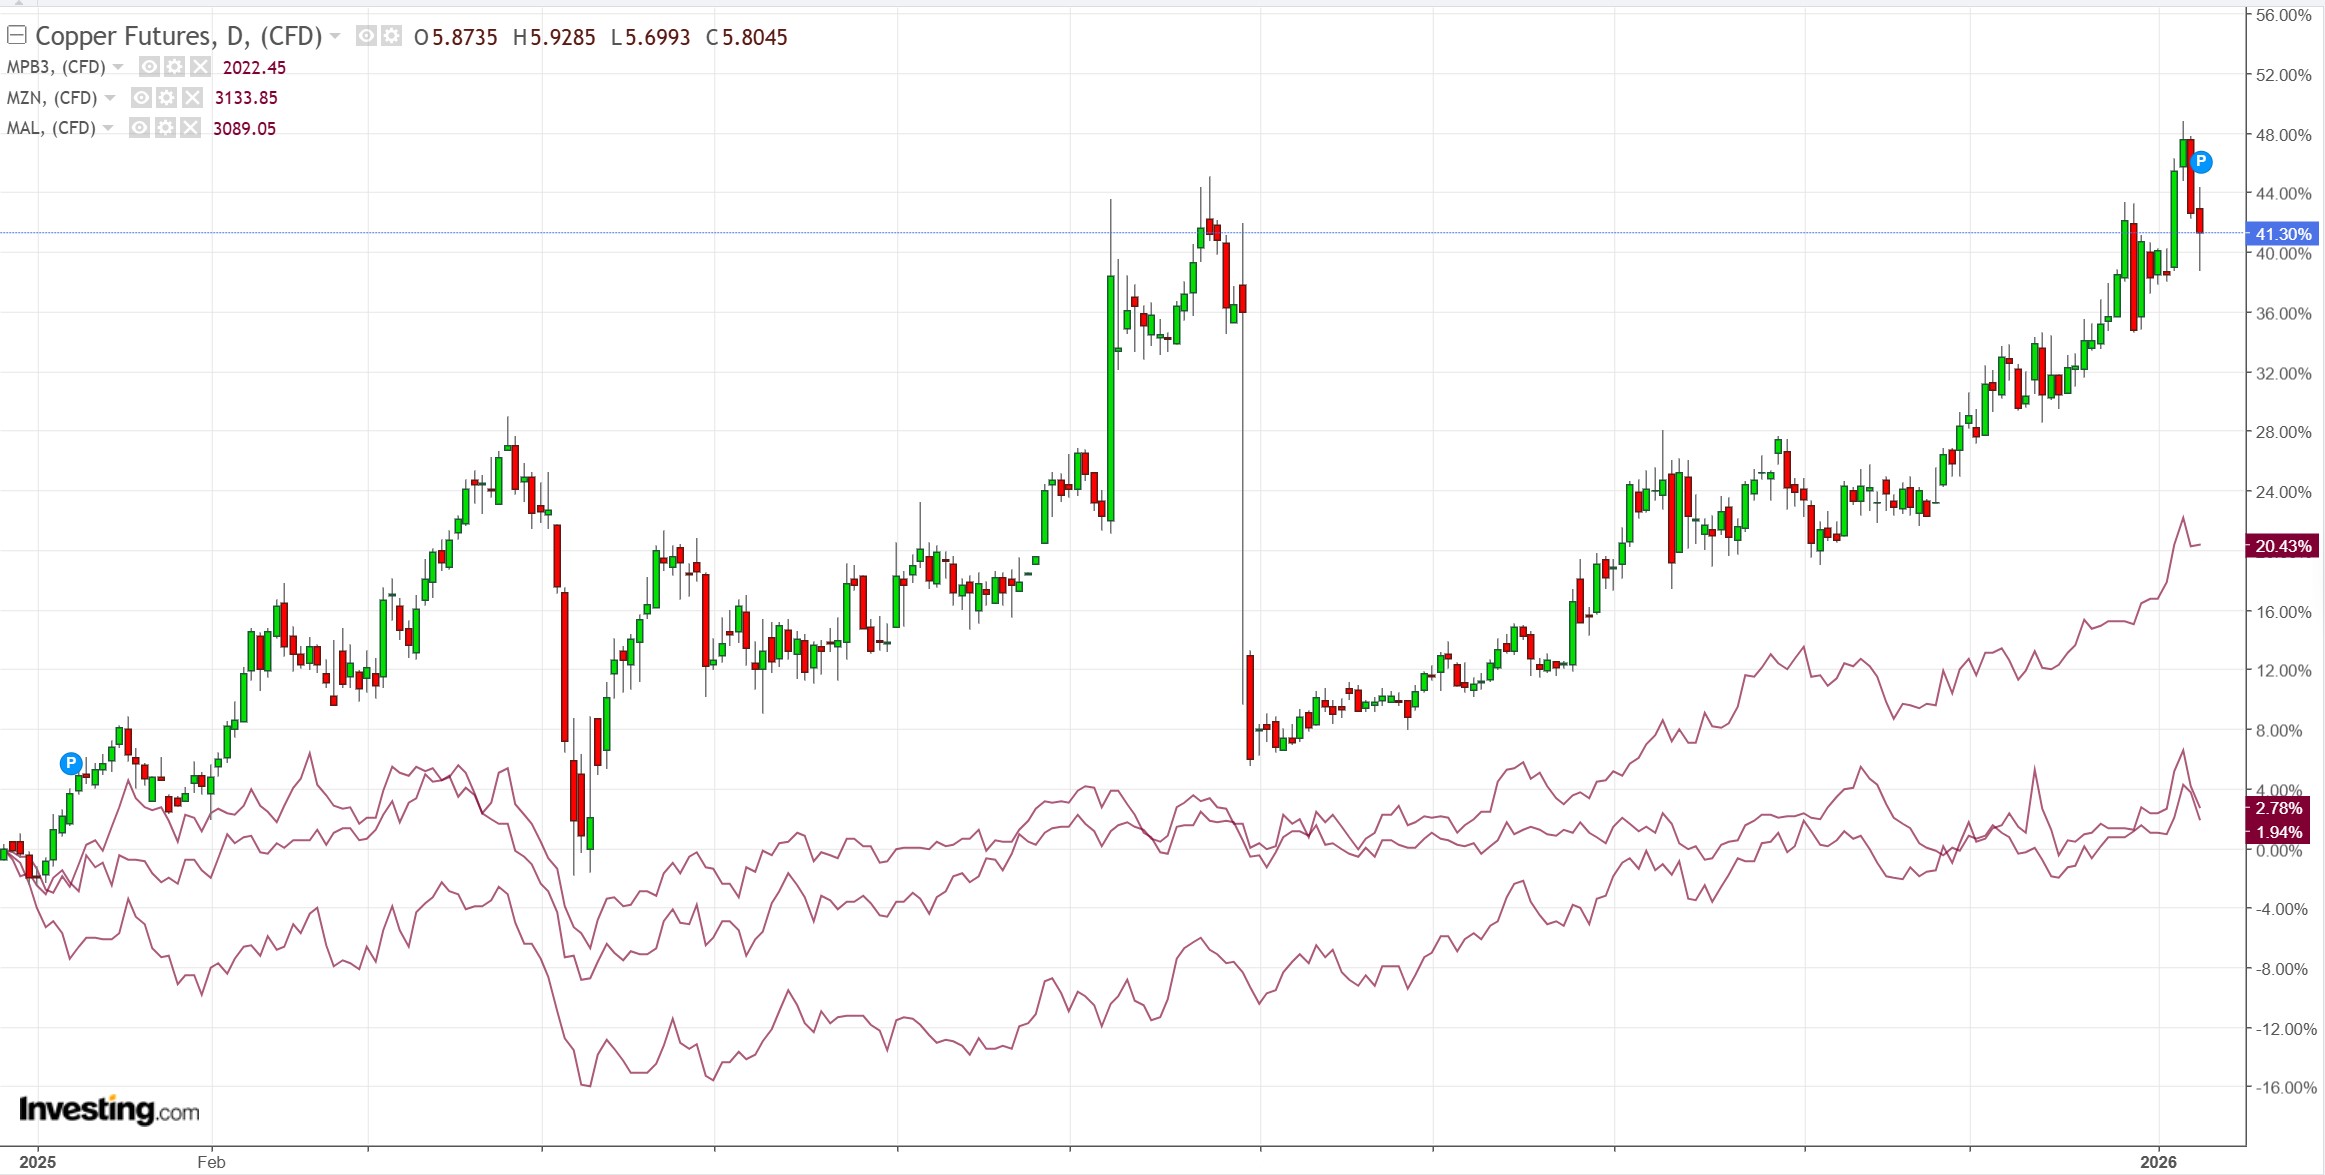Toggle visibility of Copper Futures series
The height and width of the screenshot is (1175, 2325).
point(366,36)
